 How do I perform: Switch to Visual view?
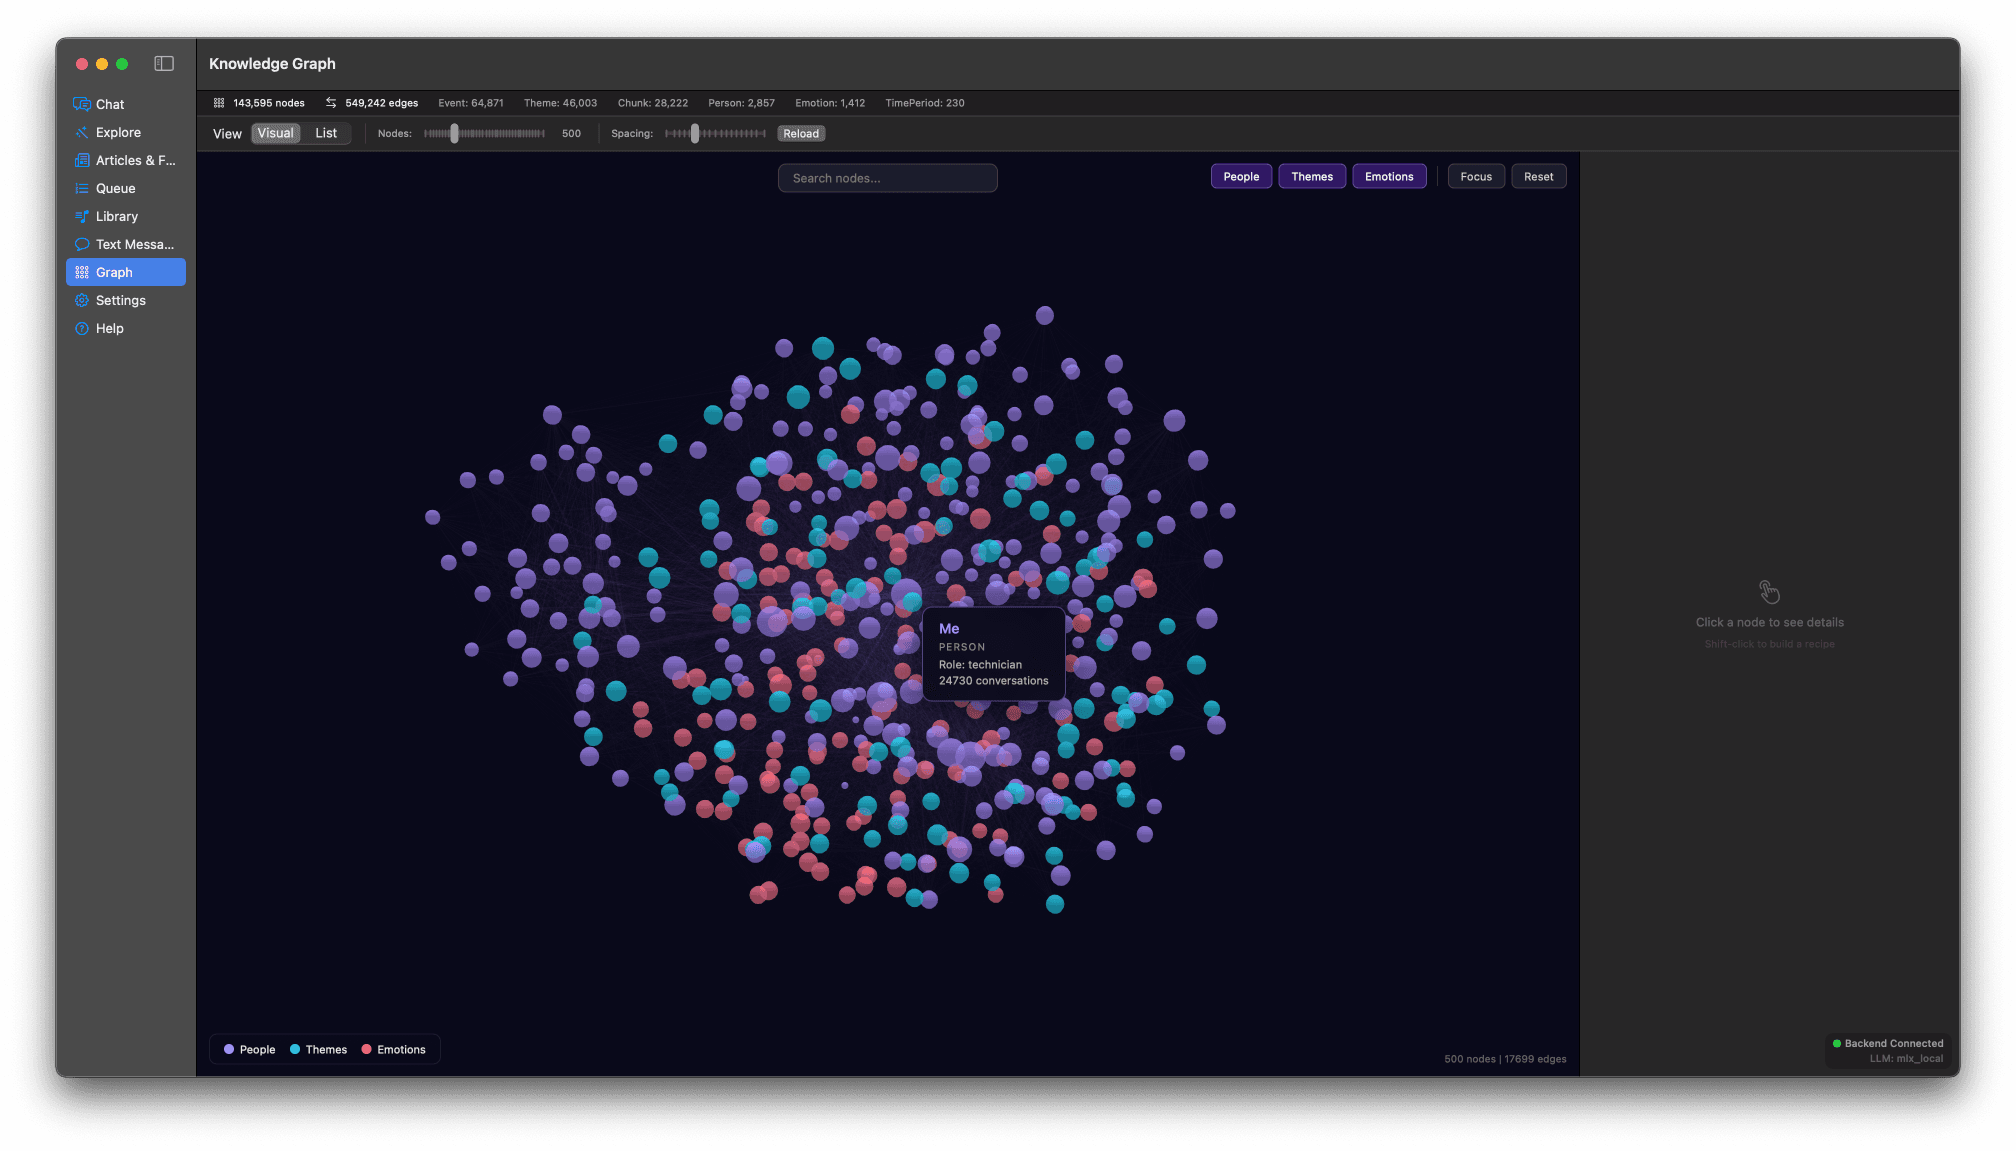coord(275,133)
